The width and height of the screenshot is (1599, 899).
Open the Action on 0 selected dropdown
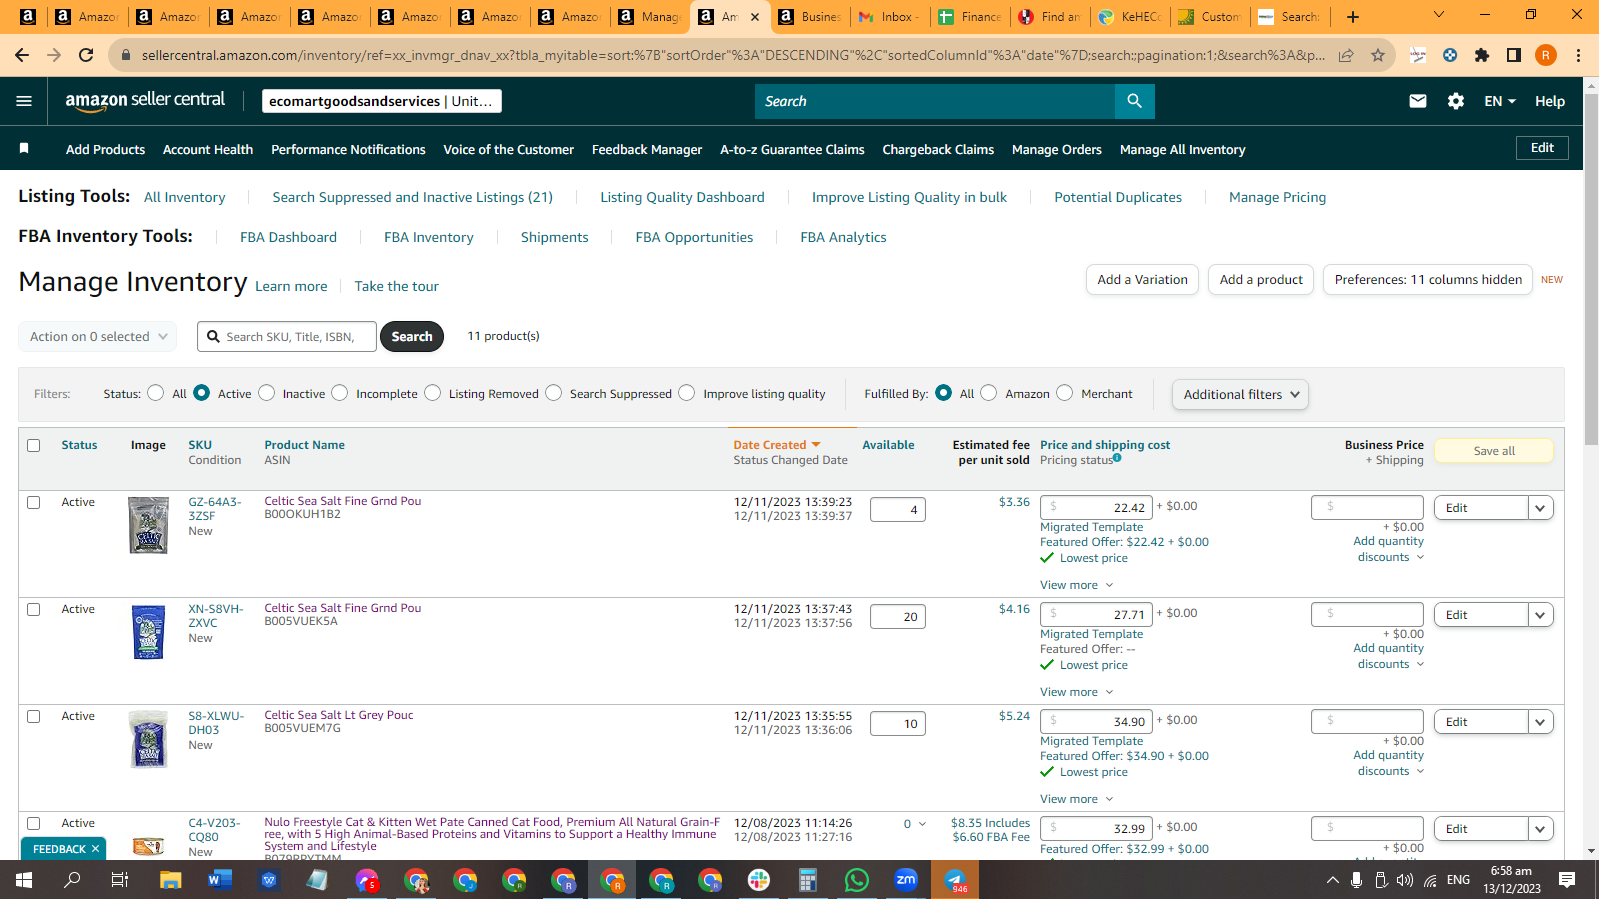98,337
